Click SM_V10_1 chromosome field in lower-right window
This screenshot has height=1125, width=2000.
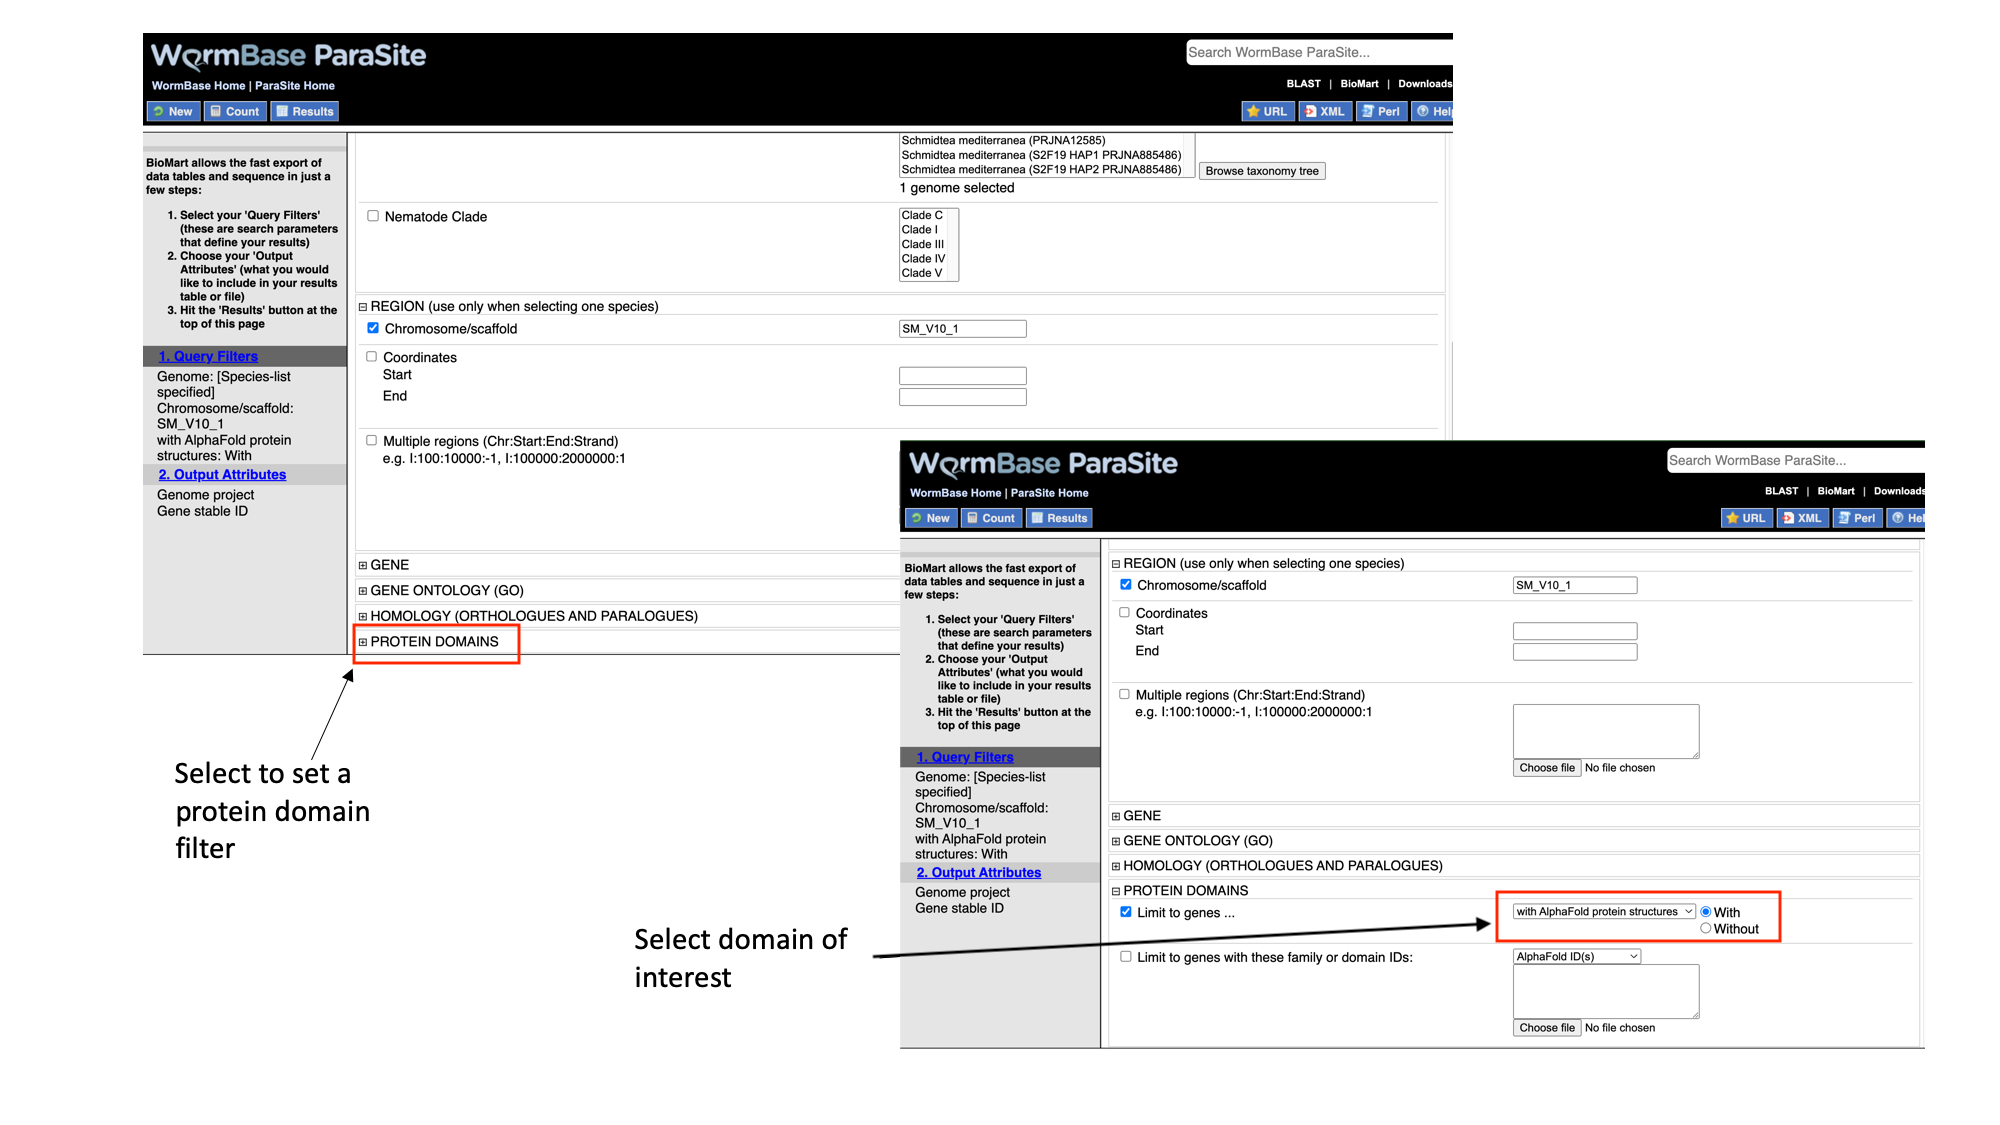pos(1575,585)
